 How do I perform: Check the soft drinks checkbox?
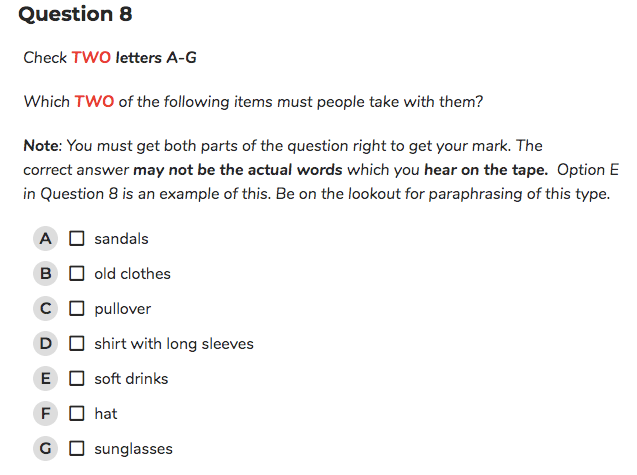coord(76,378)
